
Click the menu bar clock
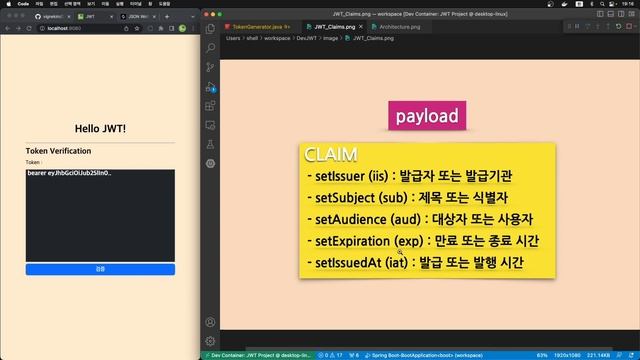click(x=628, y=4)
